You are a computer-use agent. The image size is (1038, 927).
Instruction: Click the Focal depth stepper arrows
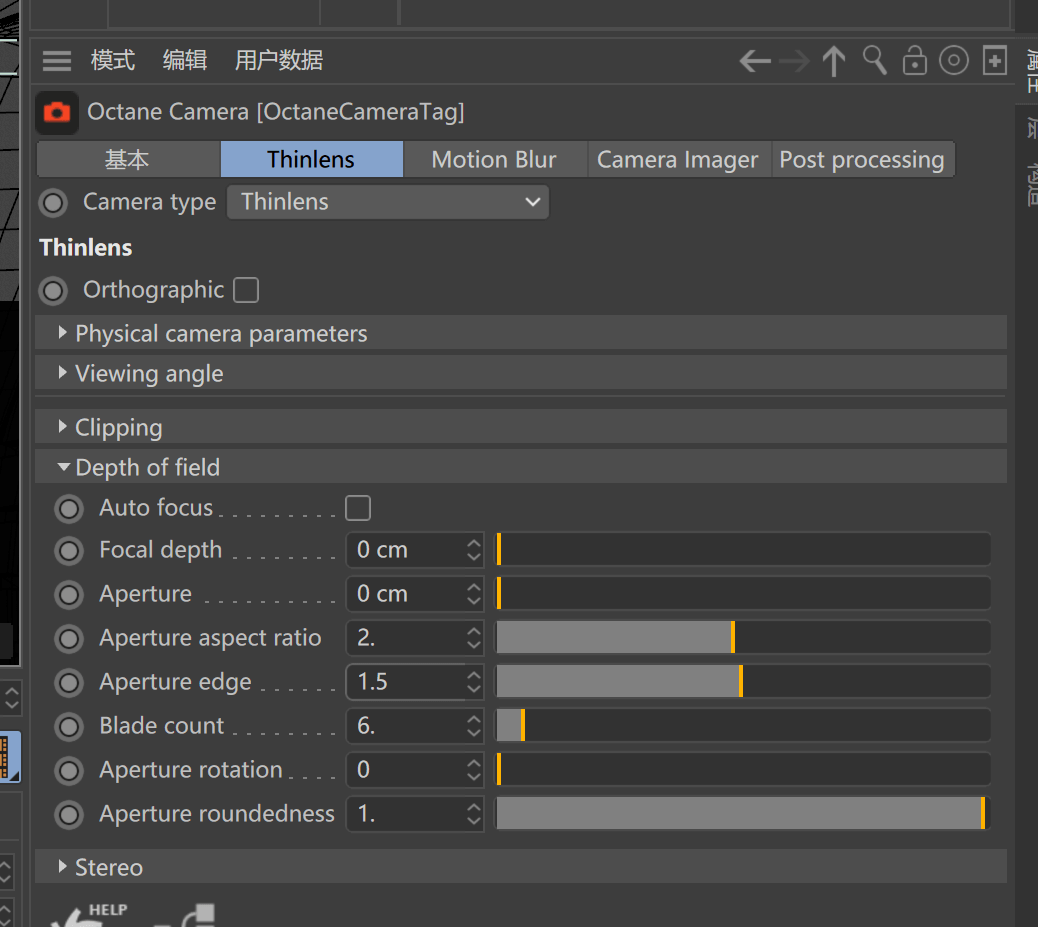pyautogui.click(x=474, y=550)
